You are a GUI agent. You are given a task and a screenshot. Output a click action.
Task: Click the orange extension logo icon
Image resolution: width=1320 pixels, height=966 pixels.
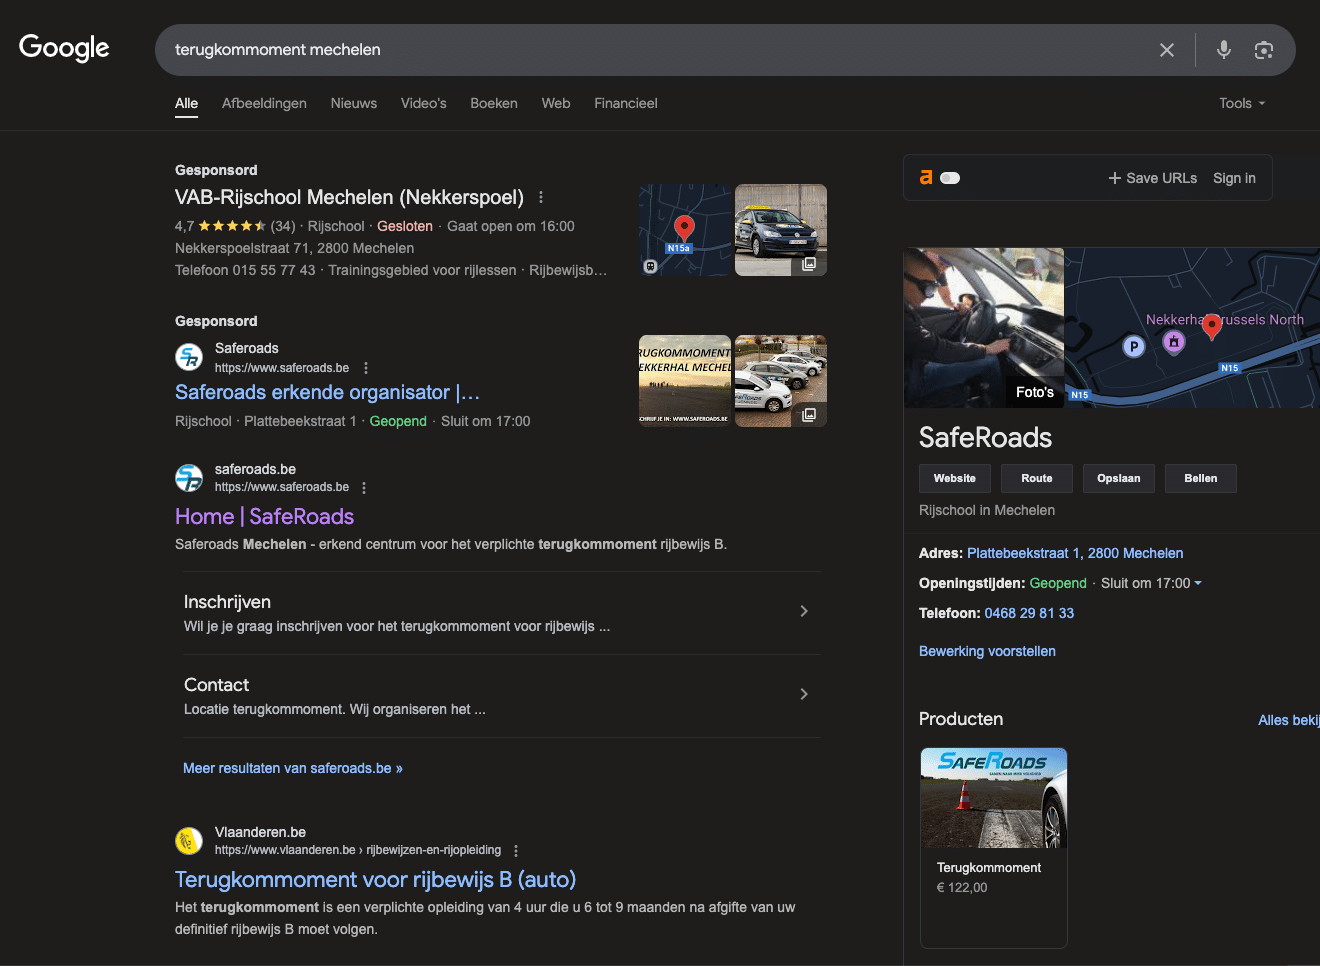(x=926, y=177)
